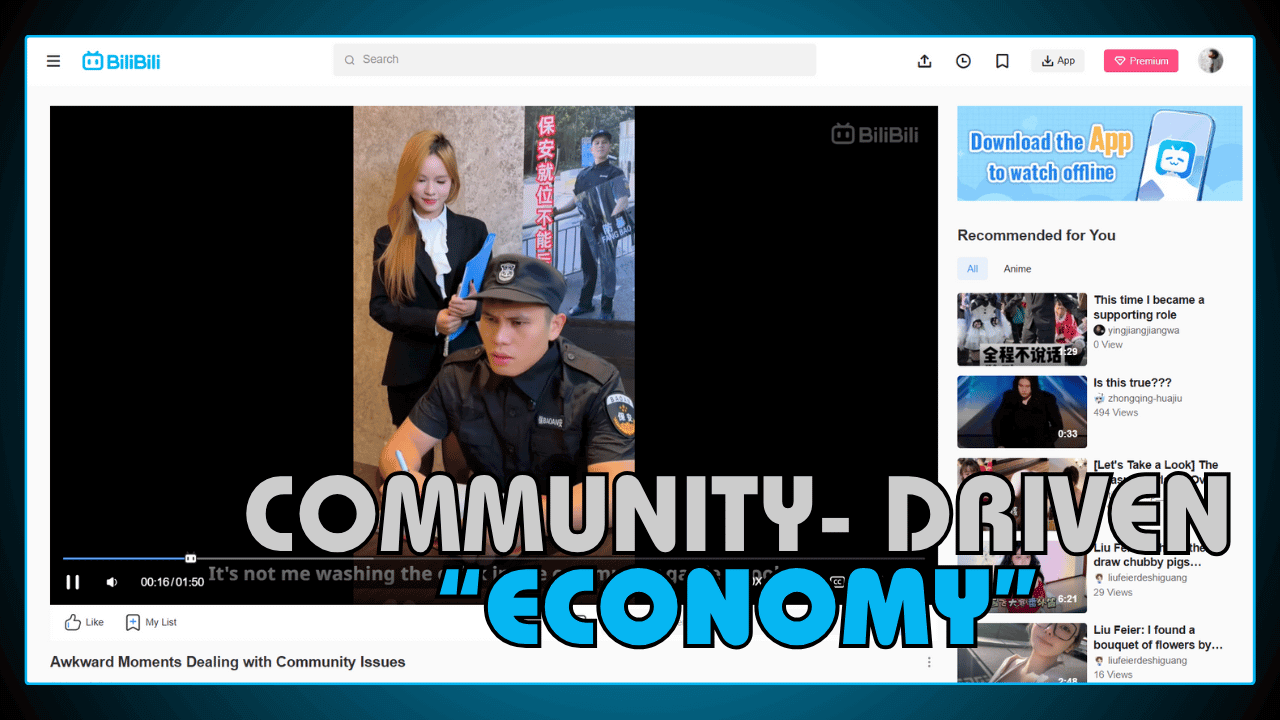Click Download the App banner
The width and height of the screenshot is (1280, 720).
1100,153
